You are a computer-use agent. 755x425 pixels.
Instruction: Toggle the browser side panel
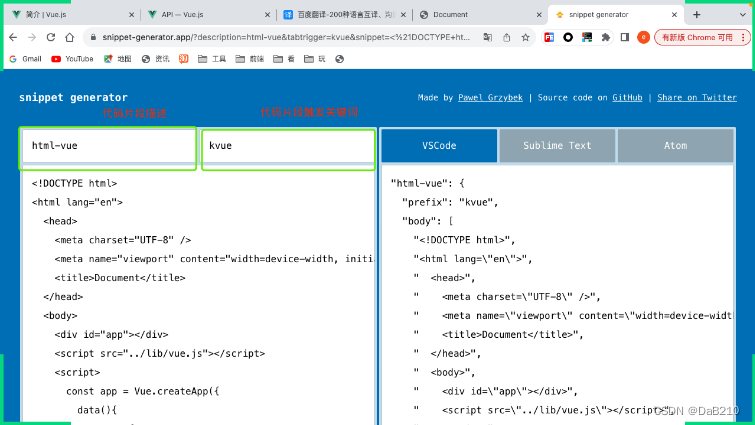[x=625, y=37]
